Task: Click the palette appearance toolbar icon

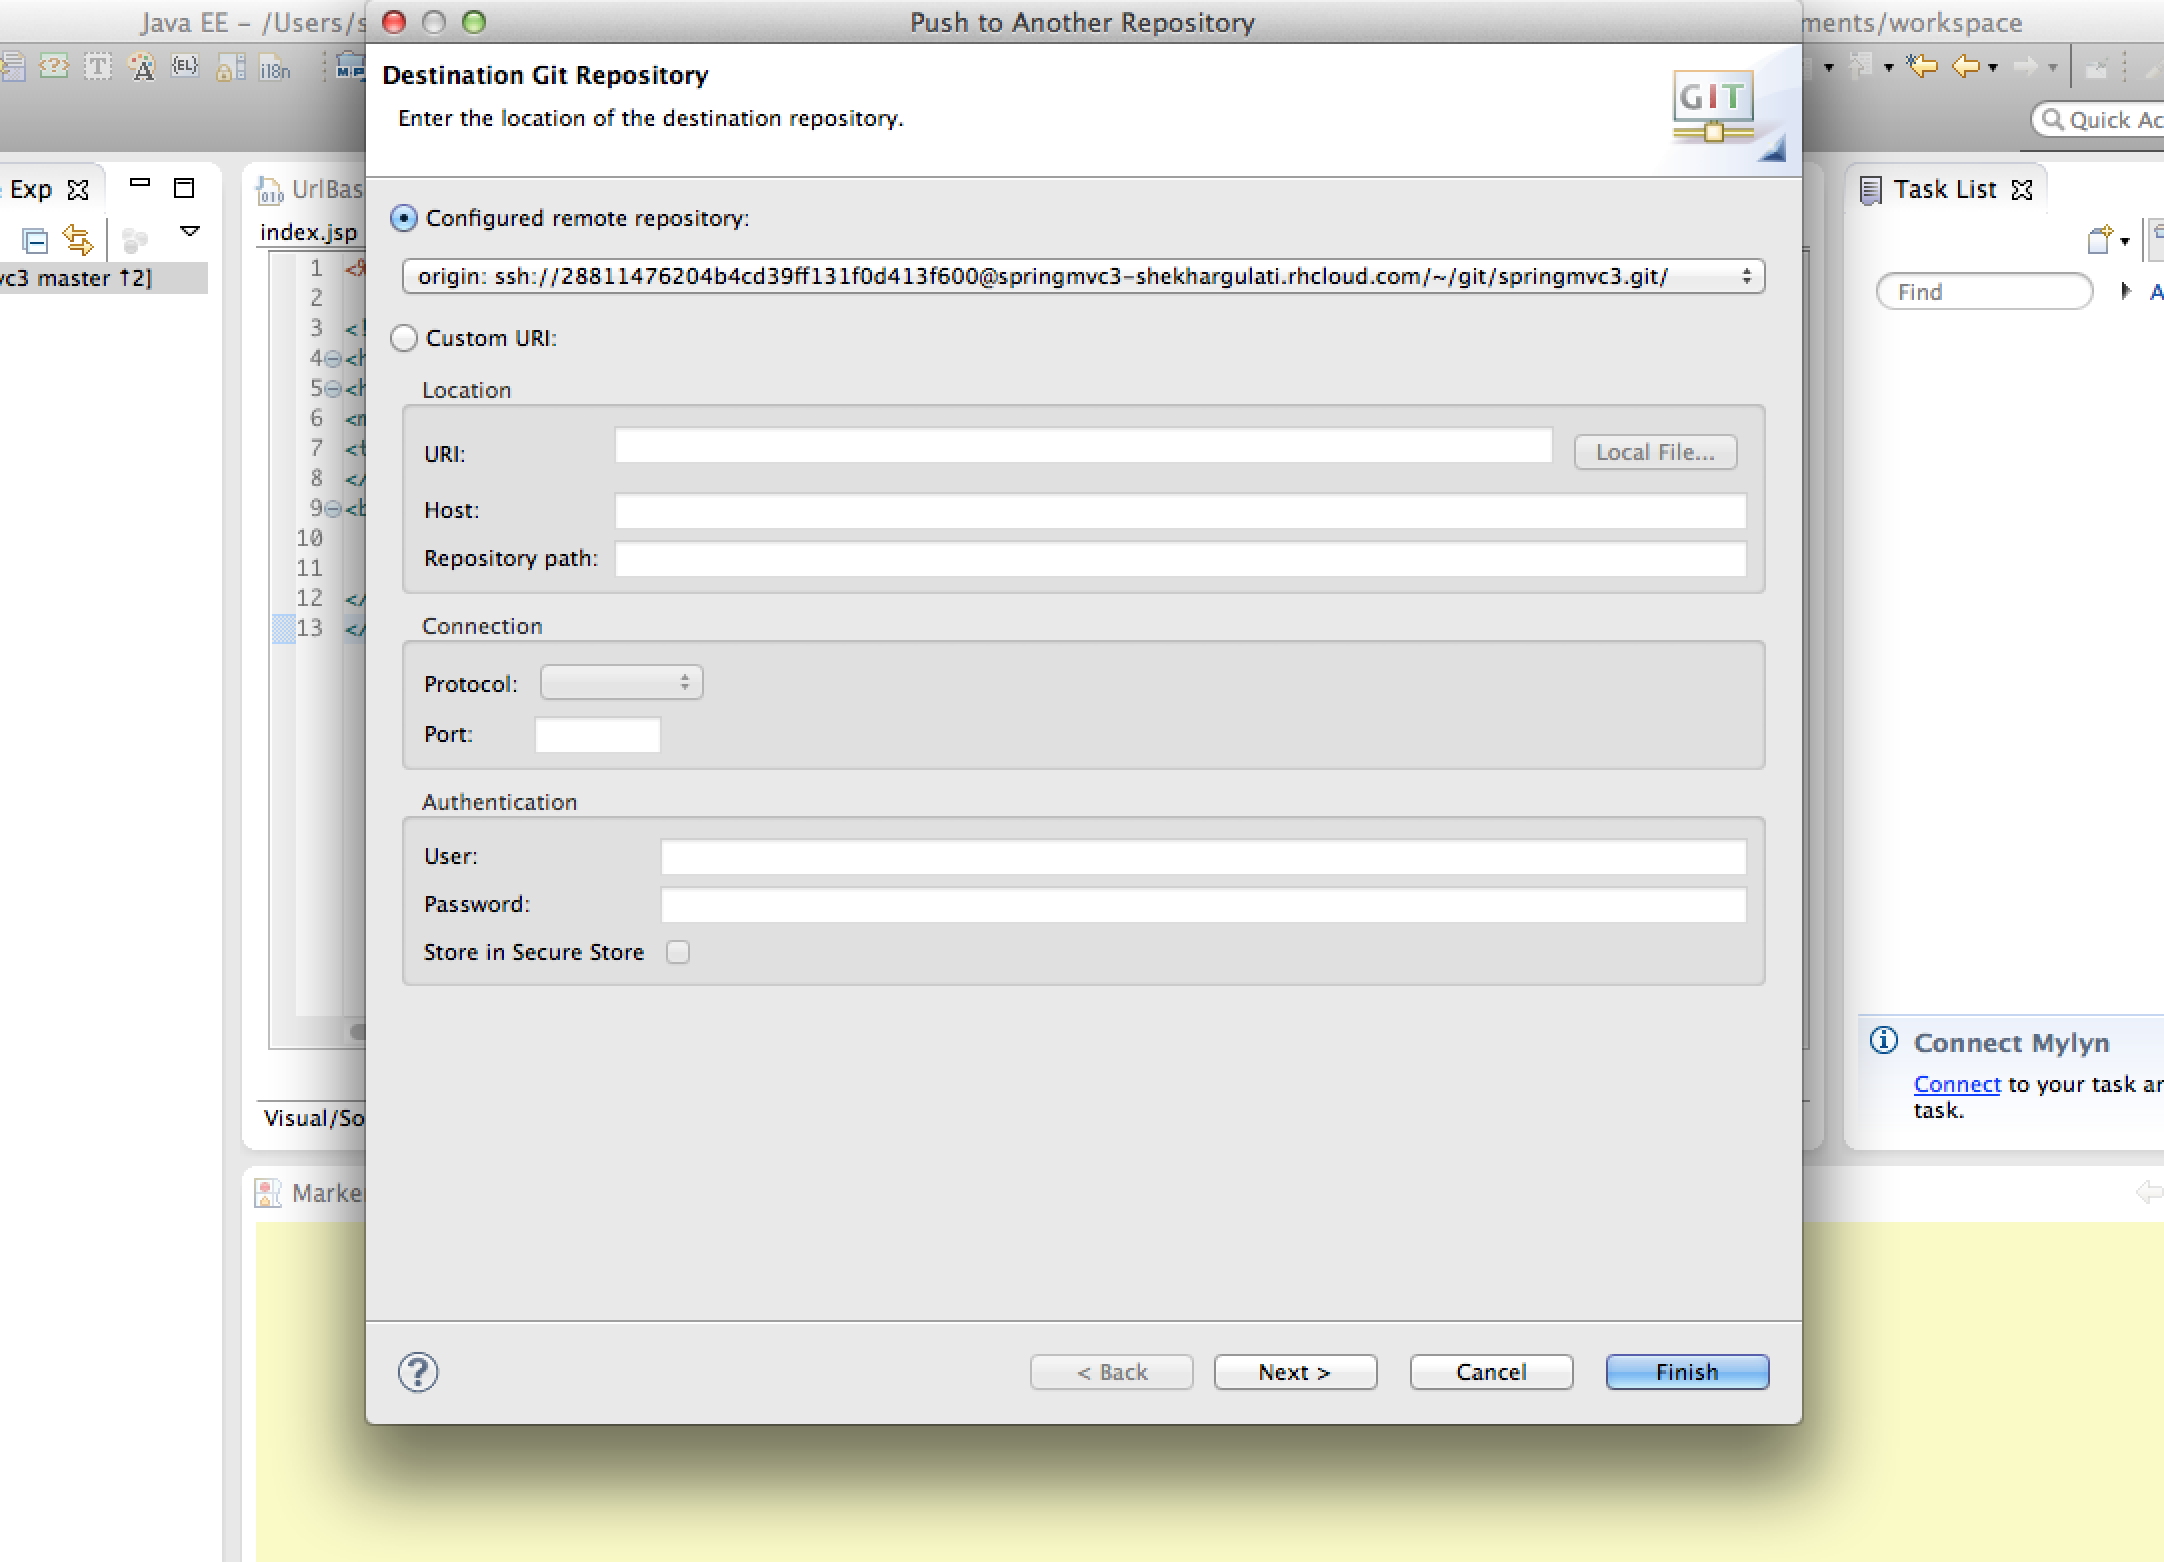Action: [x=141, y=68]
